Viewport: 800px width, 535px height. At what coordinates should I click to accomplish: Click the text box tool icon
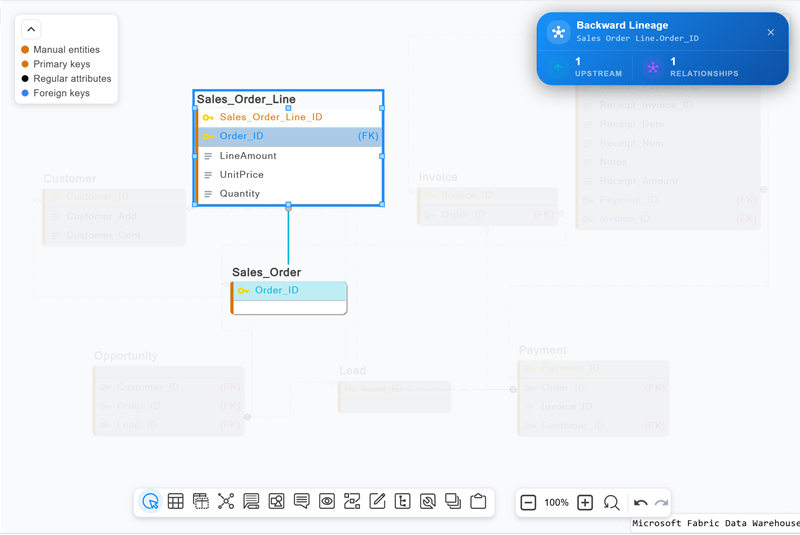tap(403, 502)
